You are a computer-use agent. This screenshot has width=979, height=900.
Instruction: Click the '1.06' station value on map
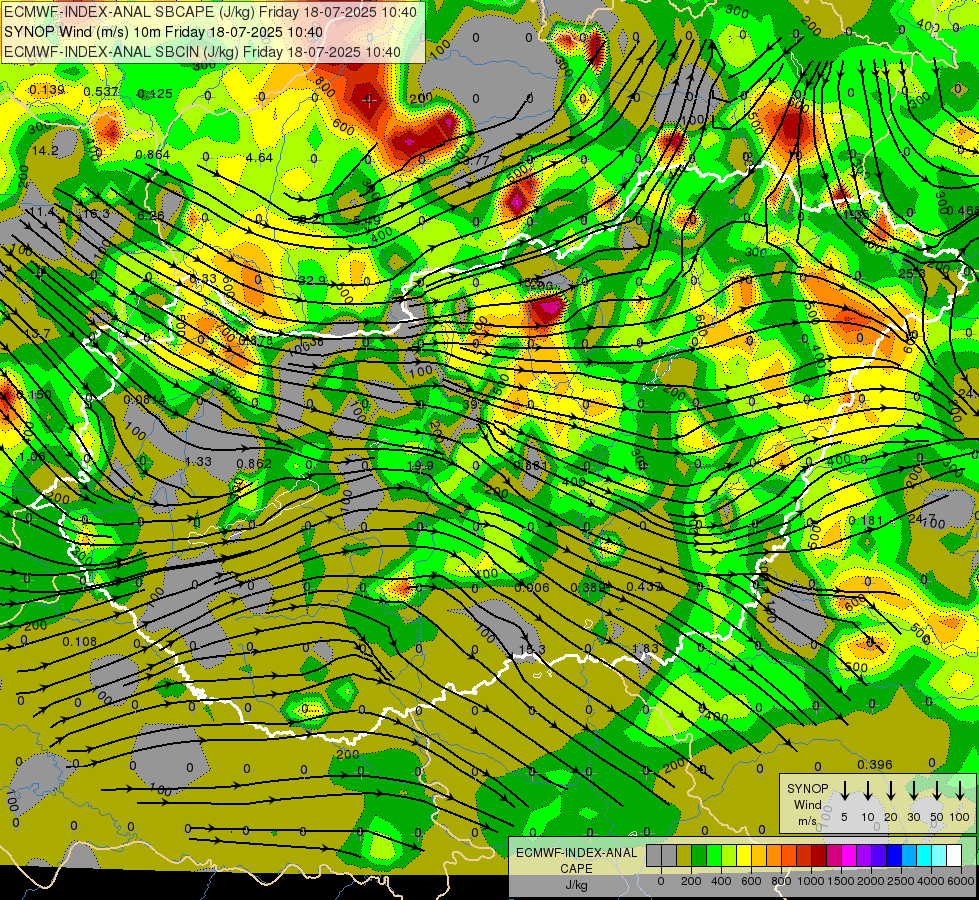pos(32,457)
